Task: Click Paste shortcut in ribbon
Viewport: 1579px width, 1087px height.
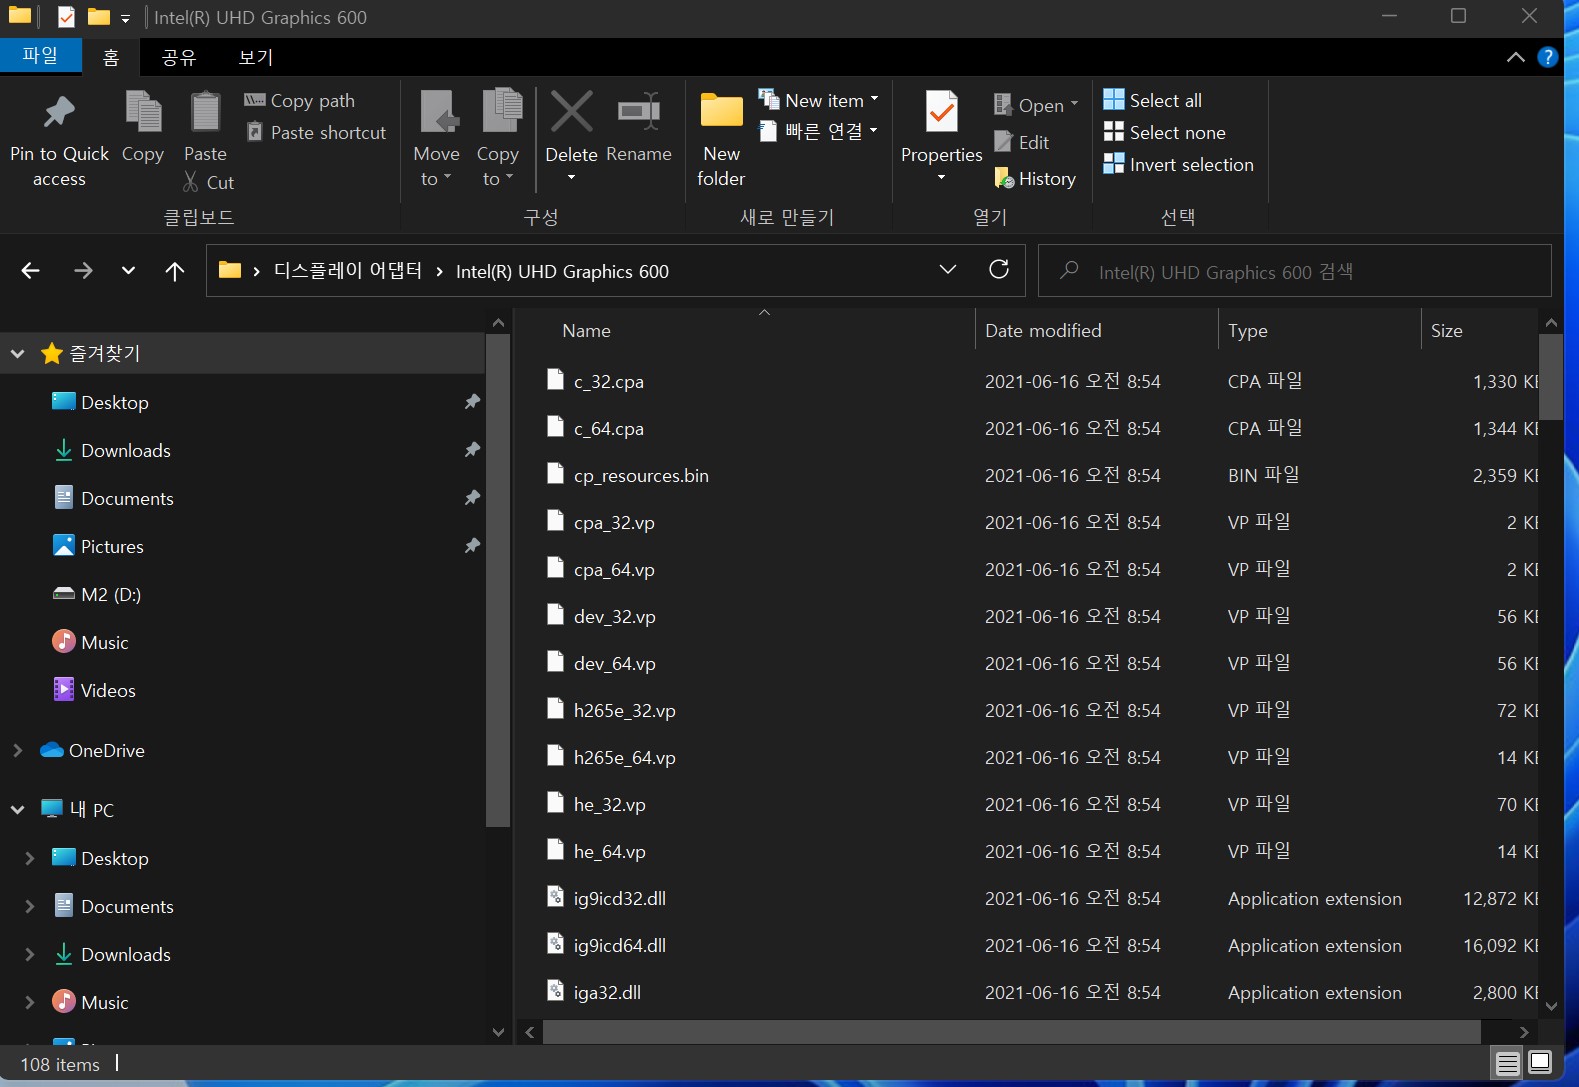Action: pyautogui.click(x=316, y=132)
